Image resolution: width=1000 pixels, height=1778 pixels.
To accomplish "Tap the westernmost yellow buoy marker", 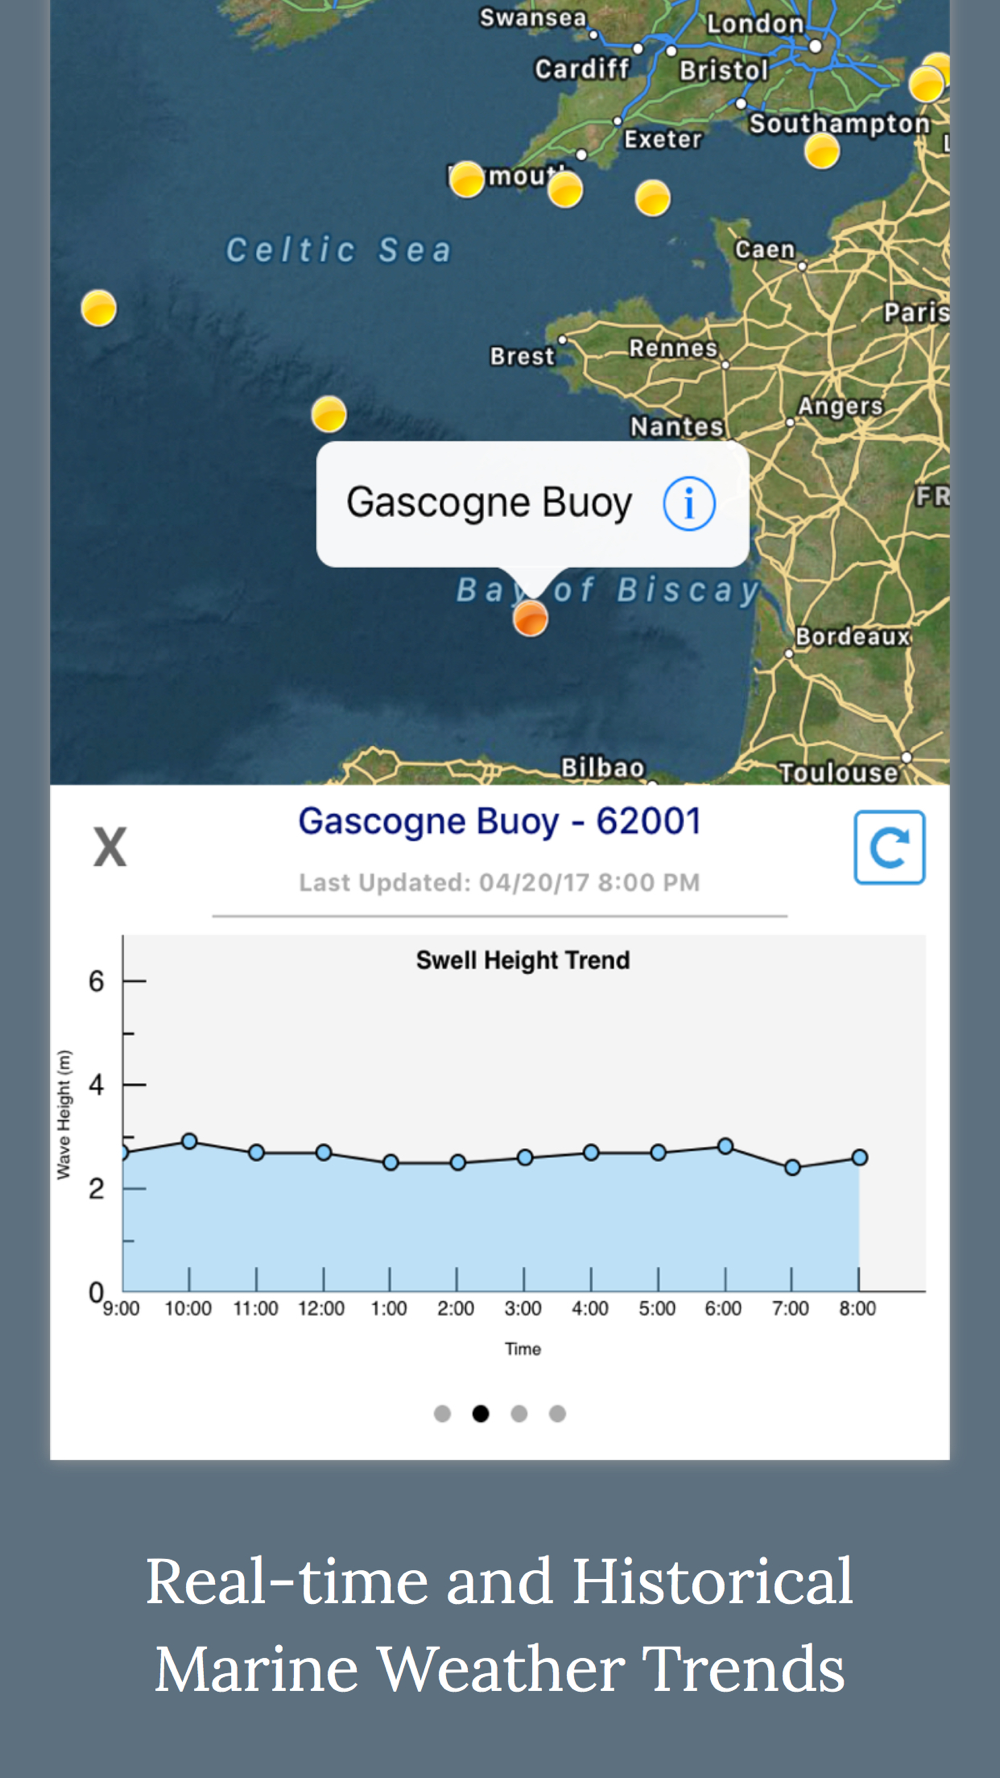I will point(99,308).
